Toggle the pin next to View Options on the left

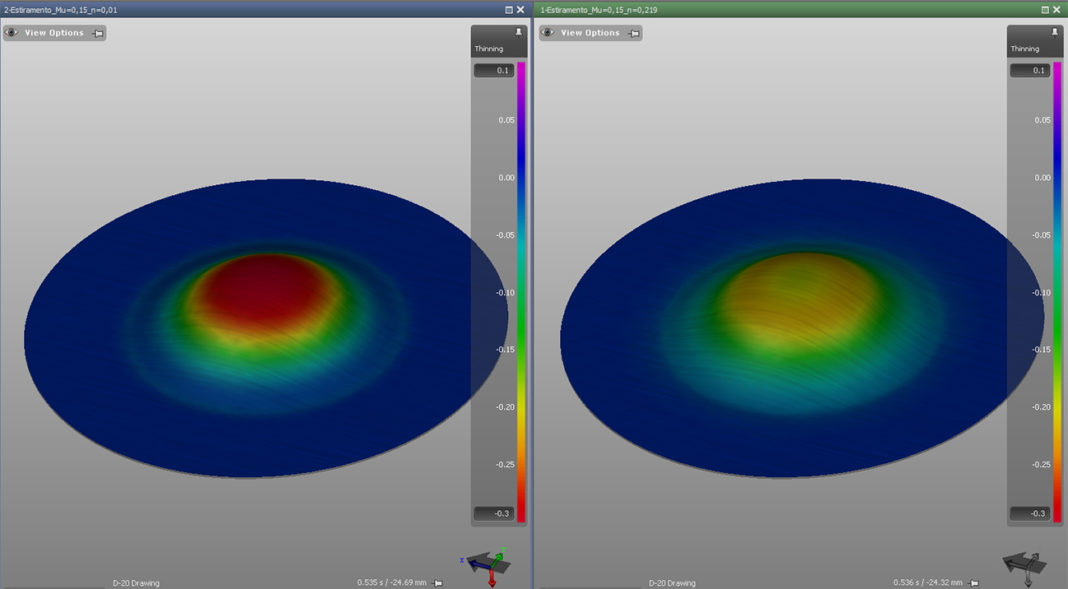click(100, 32)
